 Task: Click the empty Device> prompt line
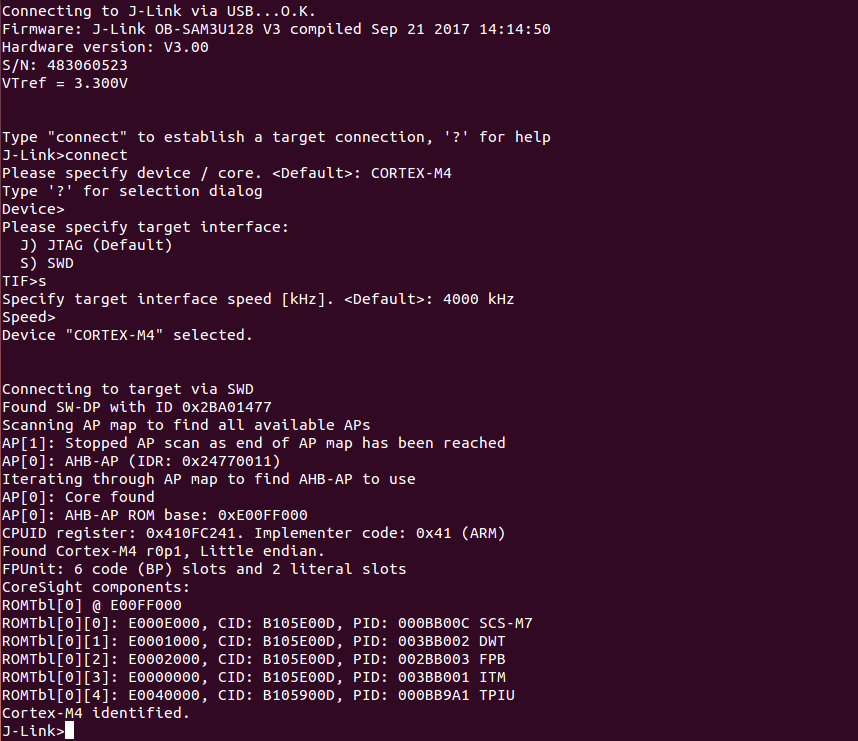(33, 209)
